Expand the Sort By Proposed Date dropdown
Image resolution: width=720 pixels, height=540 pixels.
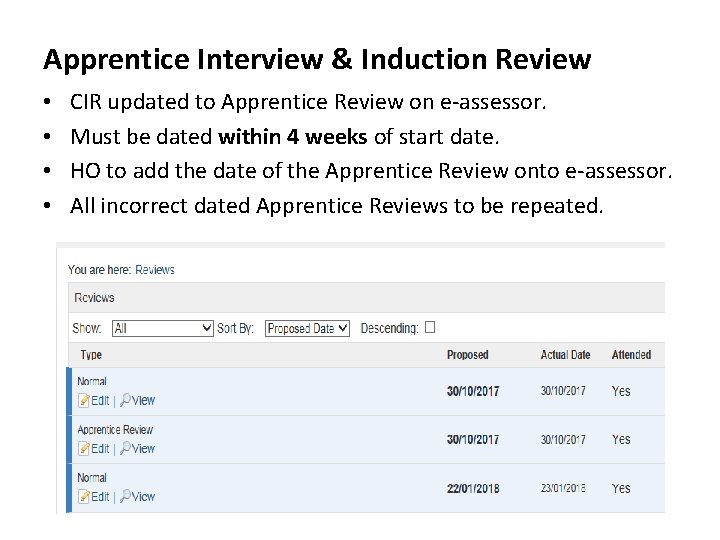307,328
